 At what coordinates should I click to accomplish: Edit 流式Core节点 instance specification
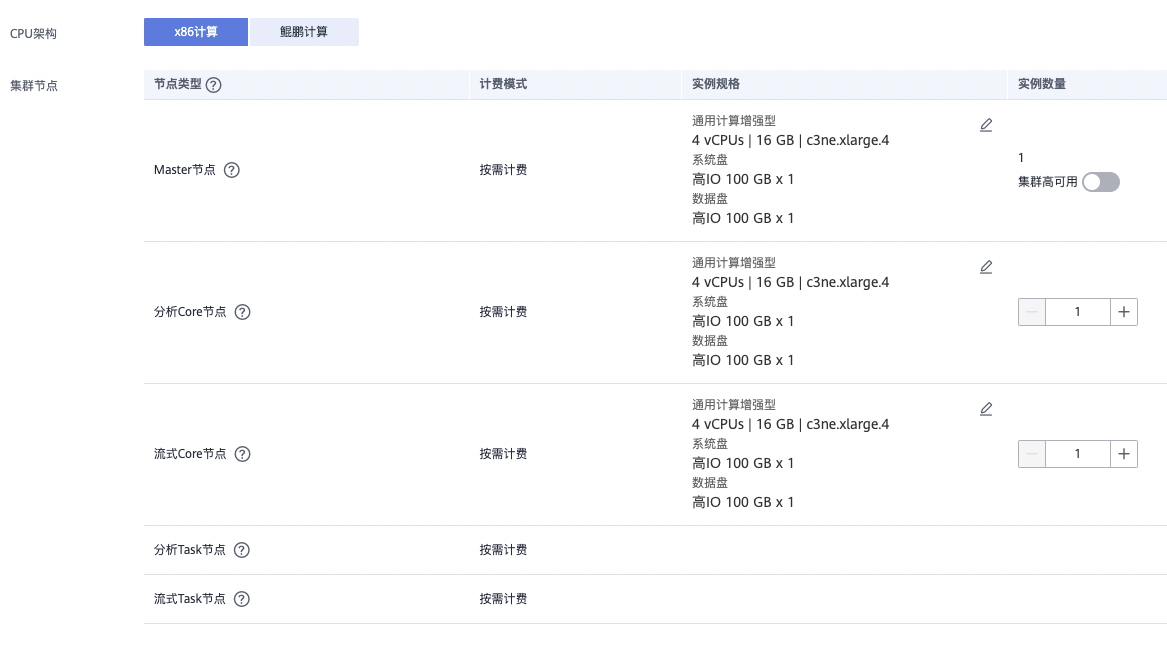[x=986, y=409]
